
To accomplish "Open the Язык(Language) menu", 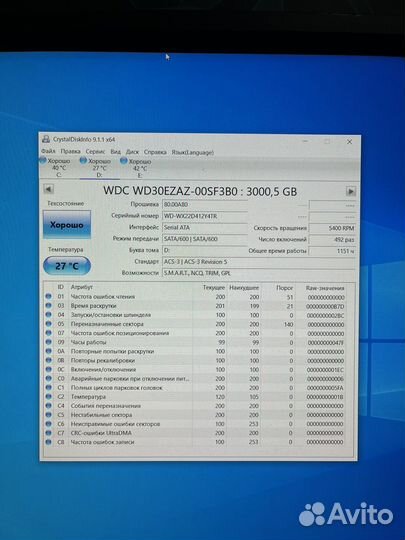I will click(193, 152).
